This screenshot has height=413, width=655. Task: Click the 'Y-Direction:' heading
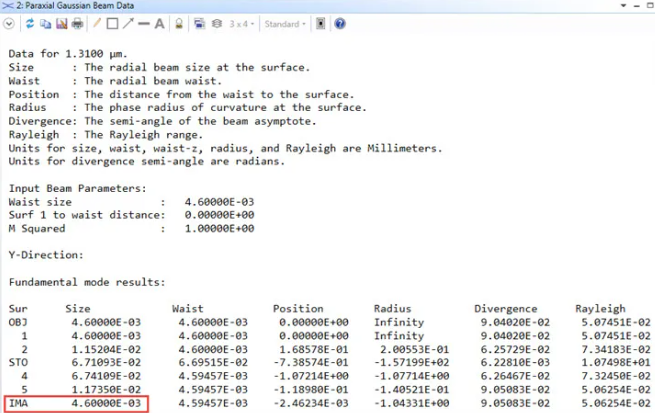pyautogui.click(x=46, y=255)
